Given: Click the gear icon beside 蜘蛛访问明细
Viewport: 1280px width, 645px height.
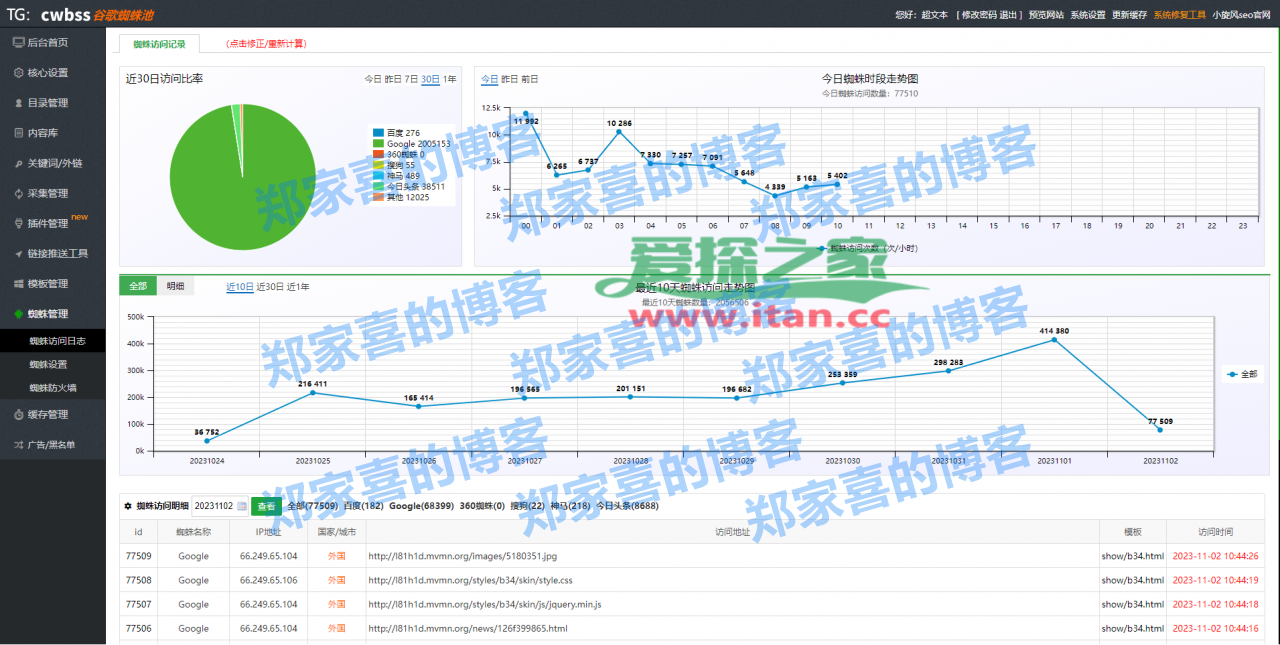Looking at the screenshot, I should [126, 507].
